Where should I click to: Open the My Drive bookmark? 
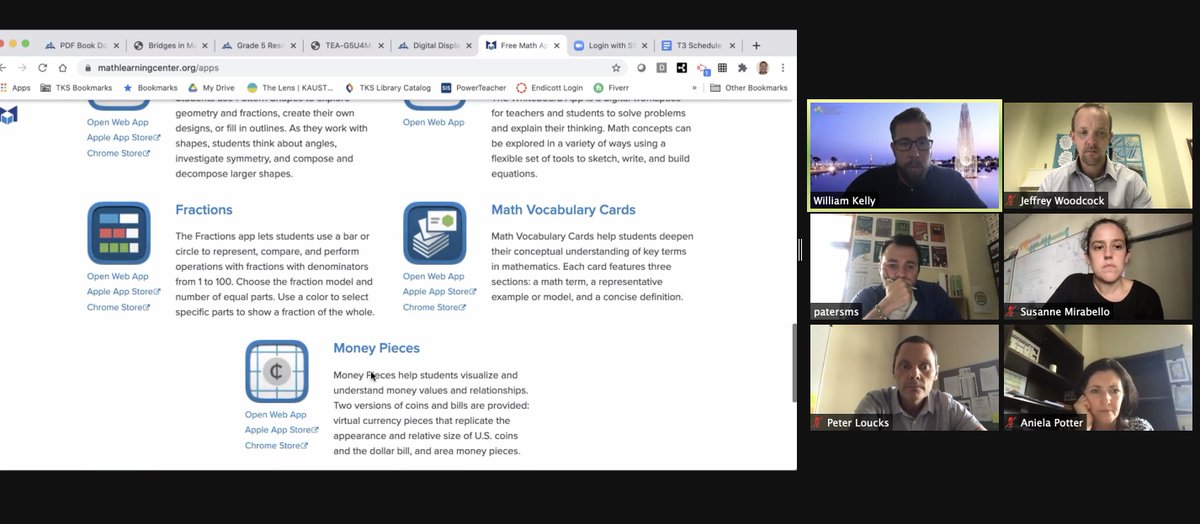pyautogui.click(x=211, y=88)
